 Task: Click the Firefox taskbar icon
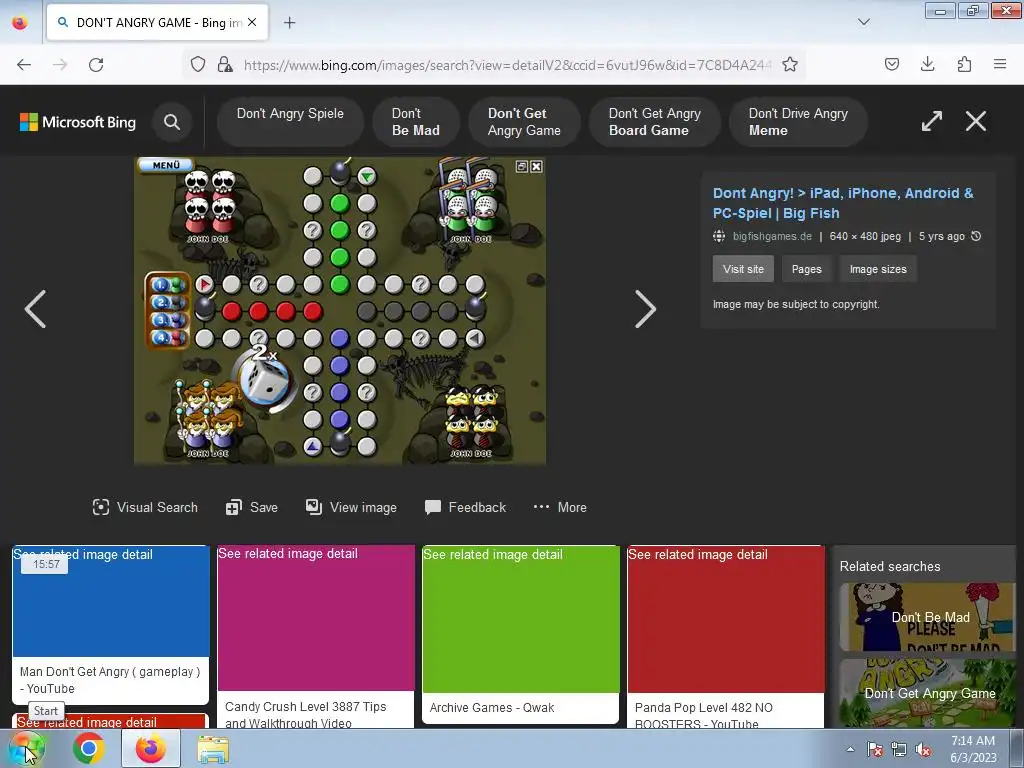point(151,749)
